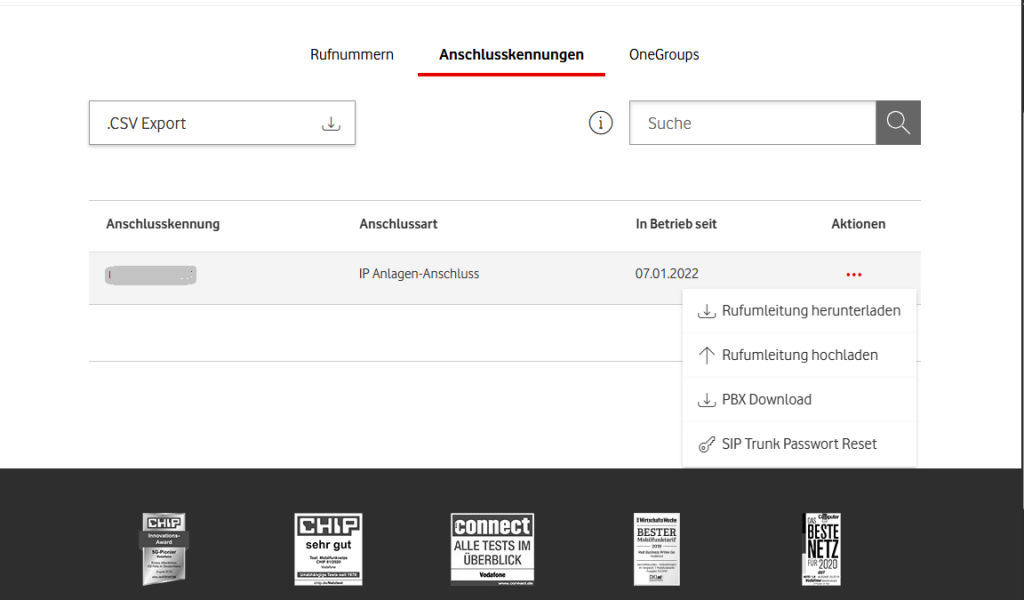Select the Anschlusskennungen tab
1024x600 pixels.
click(x=511, y=55)
